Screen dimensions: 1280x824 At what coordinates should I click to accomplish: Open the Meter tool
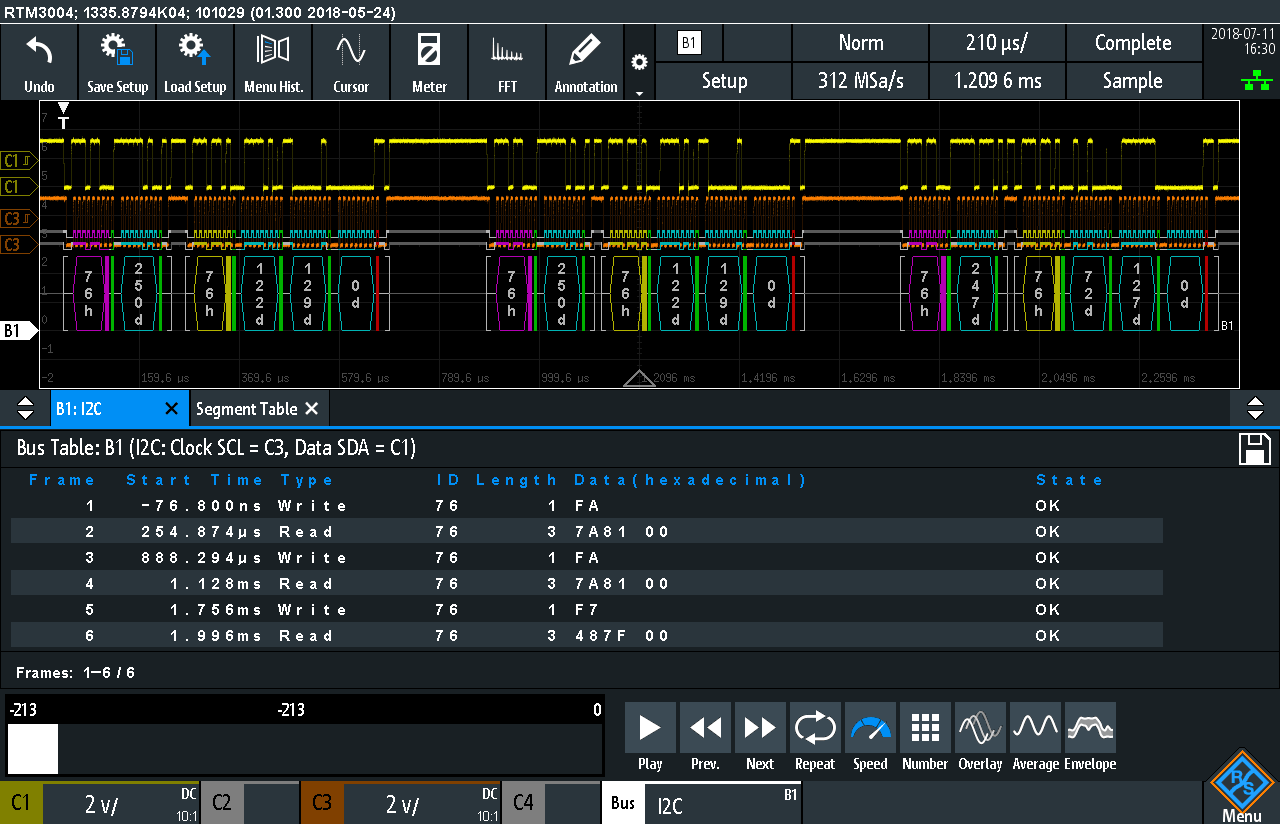[429, 62]
